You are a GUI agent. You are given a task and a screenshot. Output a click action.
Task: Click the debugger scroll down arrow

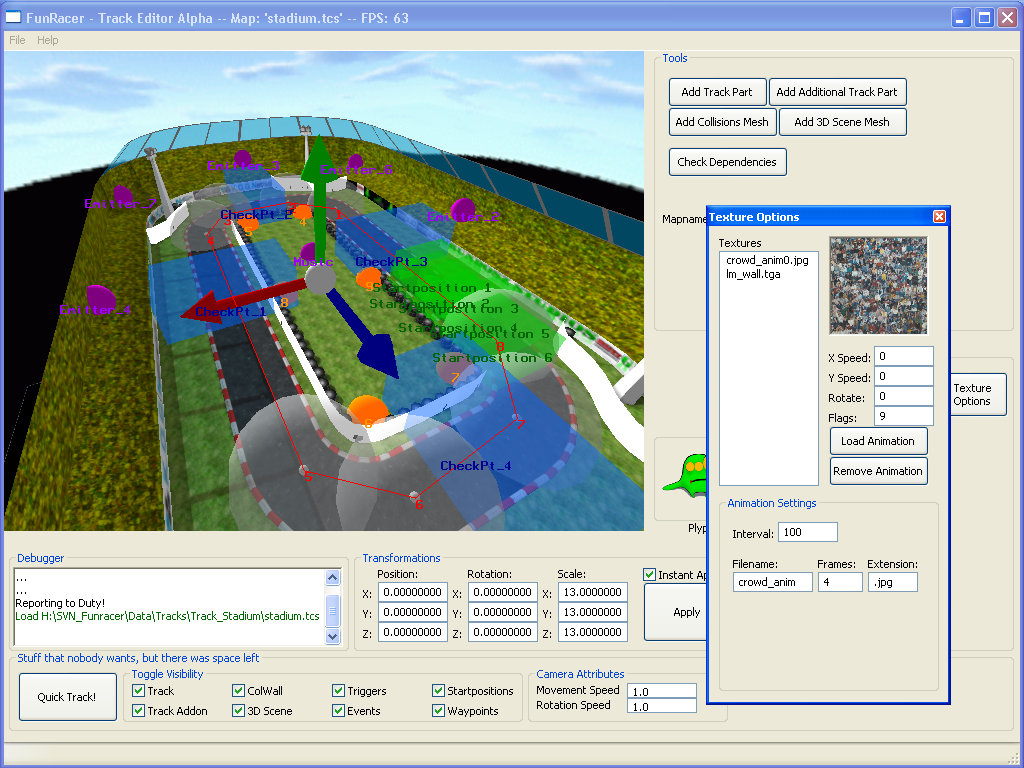333,638
